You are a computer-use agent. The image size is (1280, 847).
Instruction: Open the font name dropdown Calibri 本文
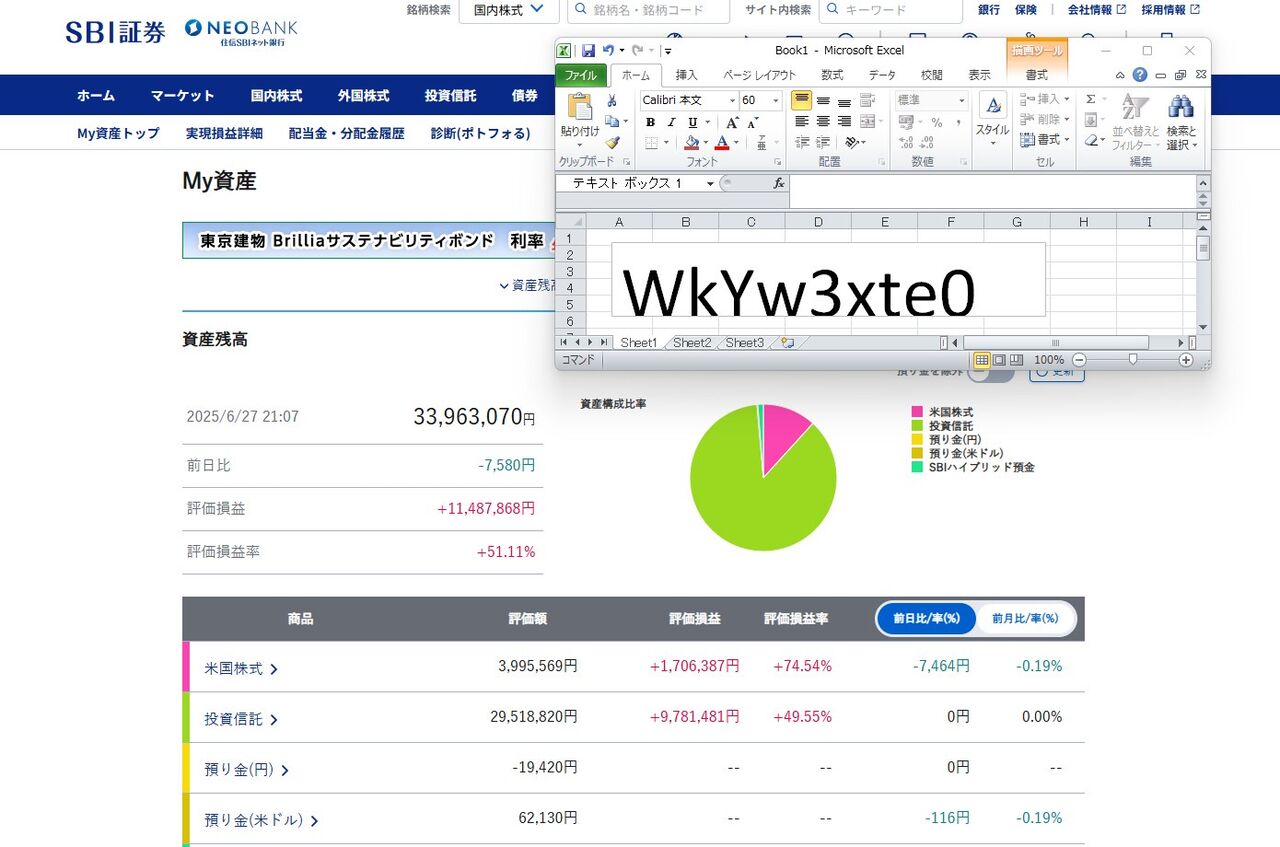click(x=732, y=100)
